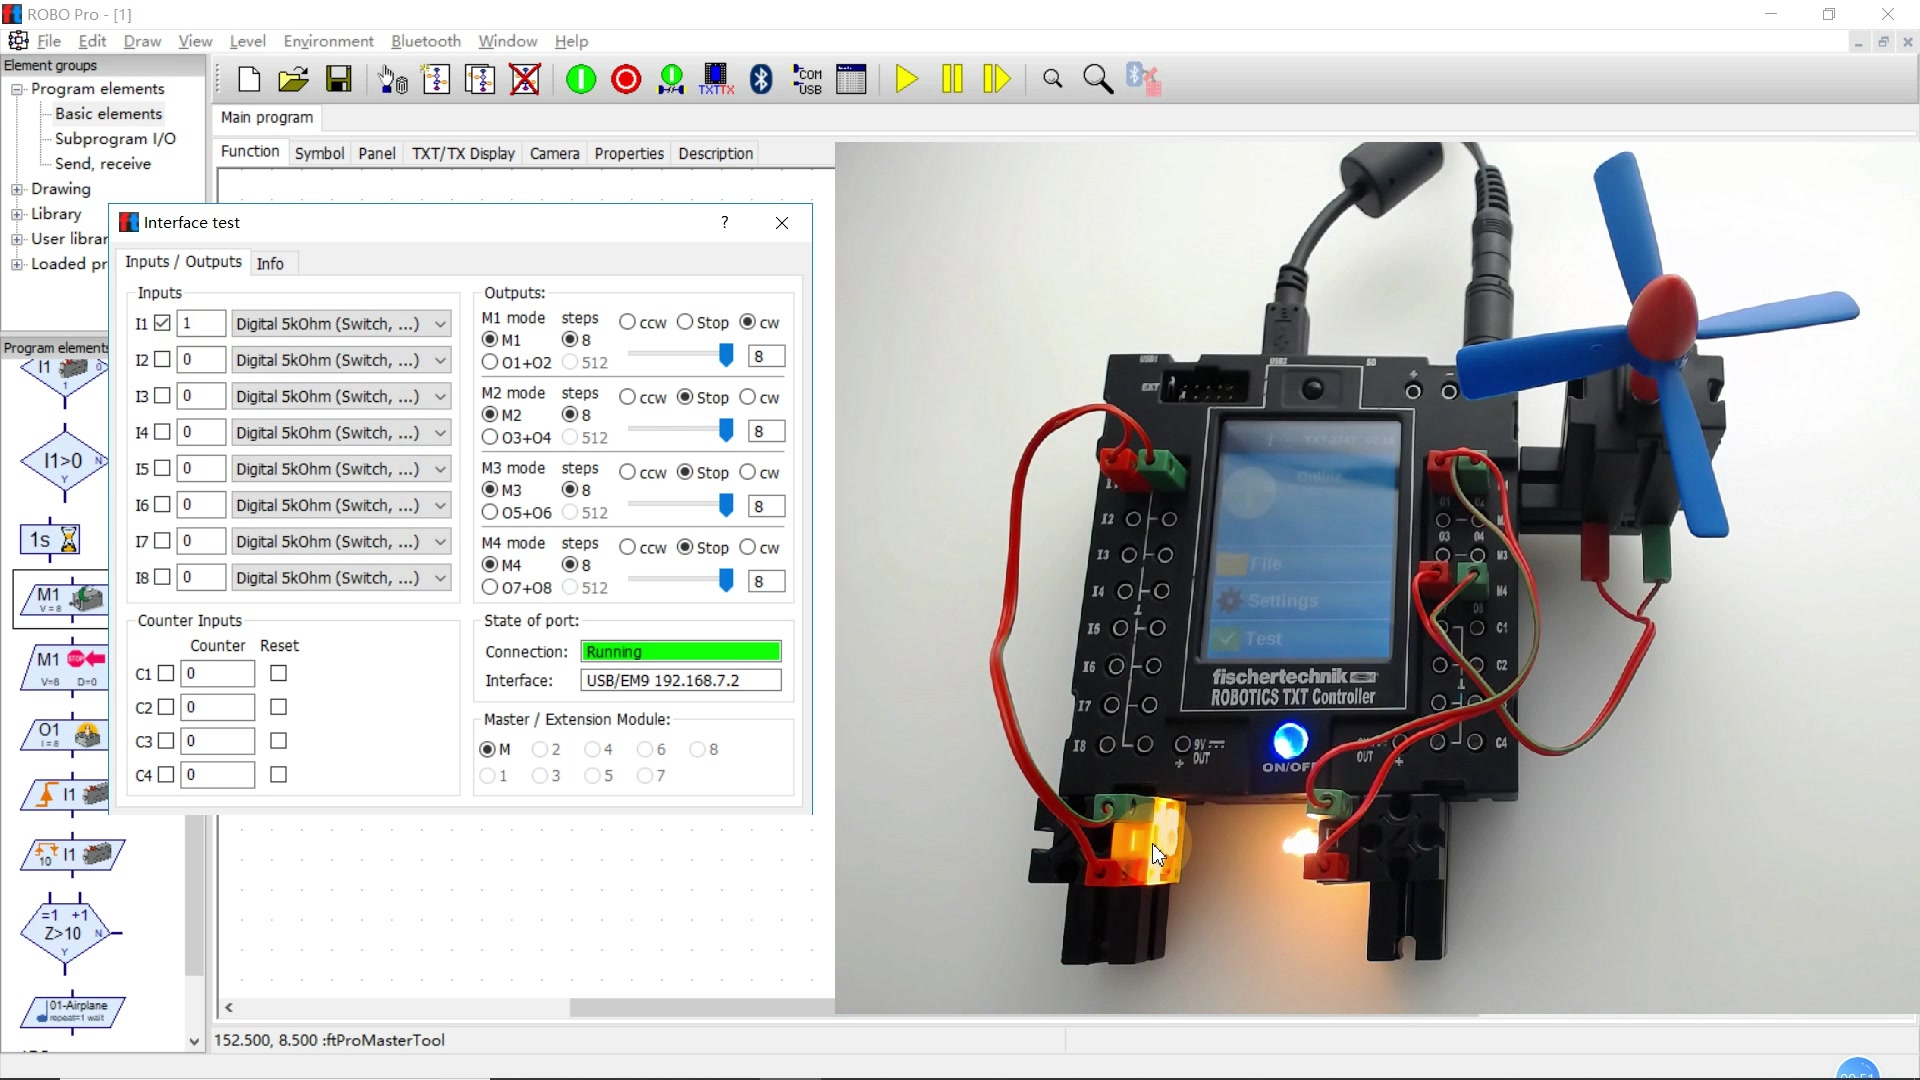Switch to the TXT/TX Display tab
Viewport: 1920px width, 1080px height.
(x=463, y=153)
